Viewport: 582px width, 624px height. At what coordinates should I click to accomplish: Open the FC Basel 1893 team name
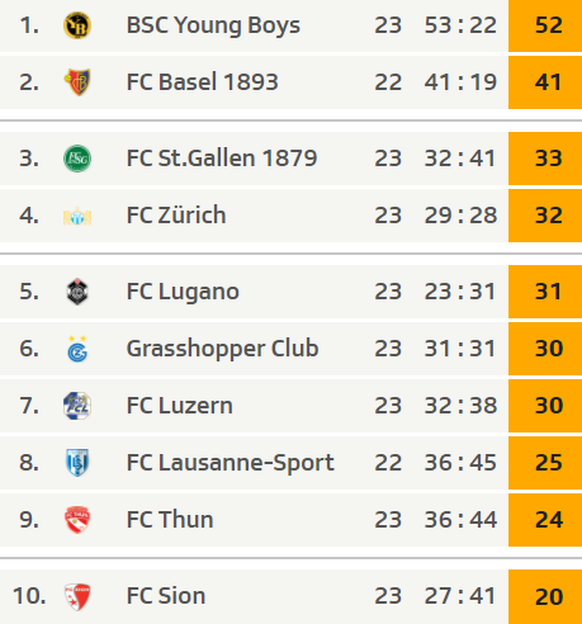(202, 82)
